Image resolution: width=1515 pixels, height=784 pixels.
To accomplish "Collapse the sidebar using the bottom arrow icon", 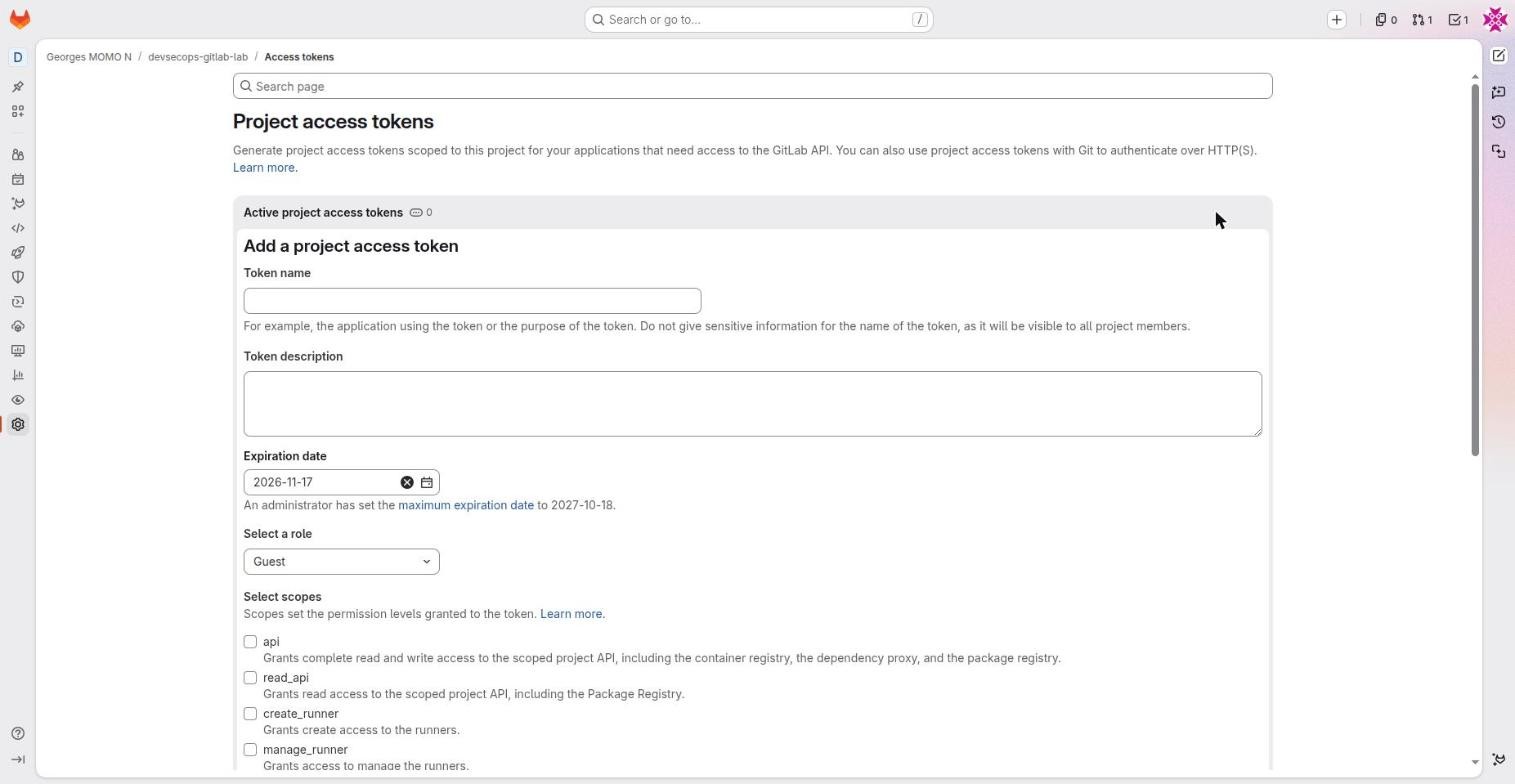I will [x=18, y=760].
